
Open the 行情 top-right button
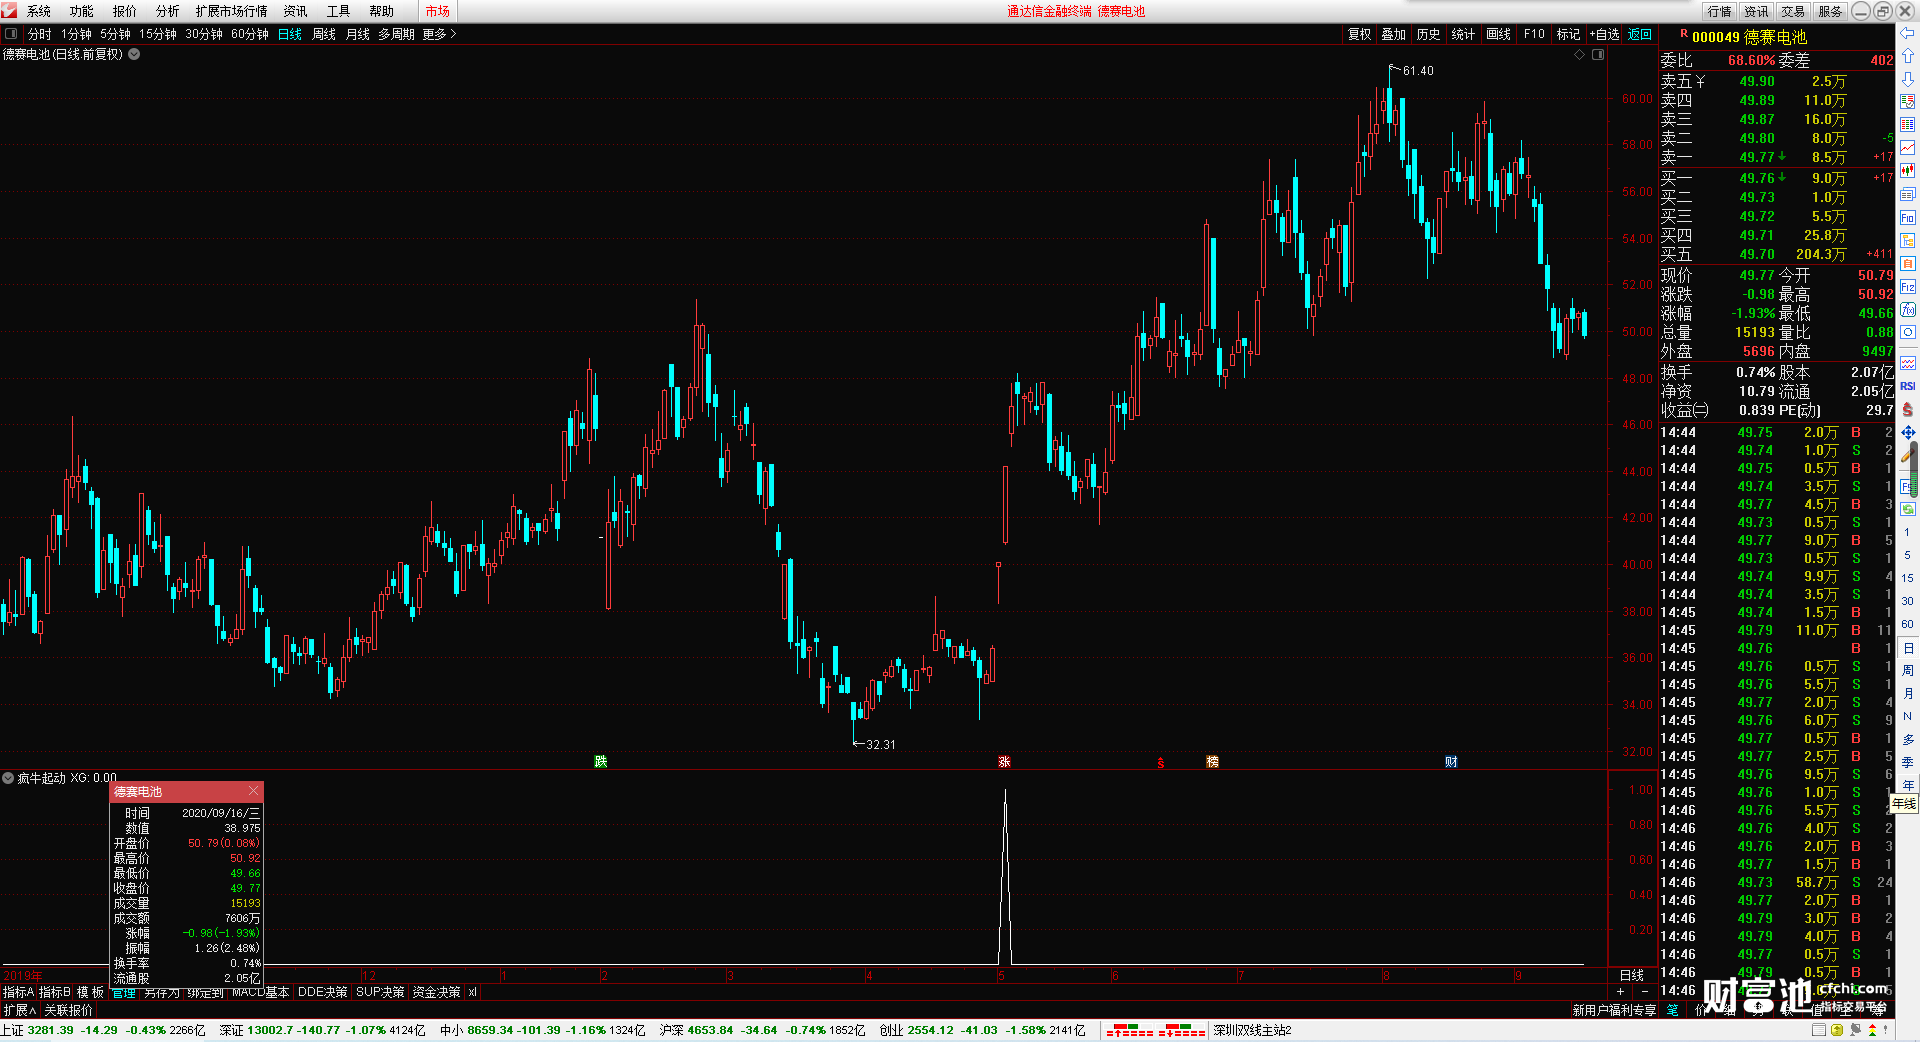[x=1720, y=11]
